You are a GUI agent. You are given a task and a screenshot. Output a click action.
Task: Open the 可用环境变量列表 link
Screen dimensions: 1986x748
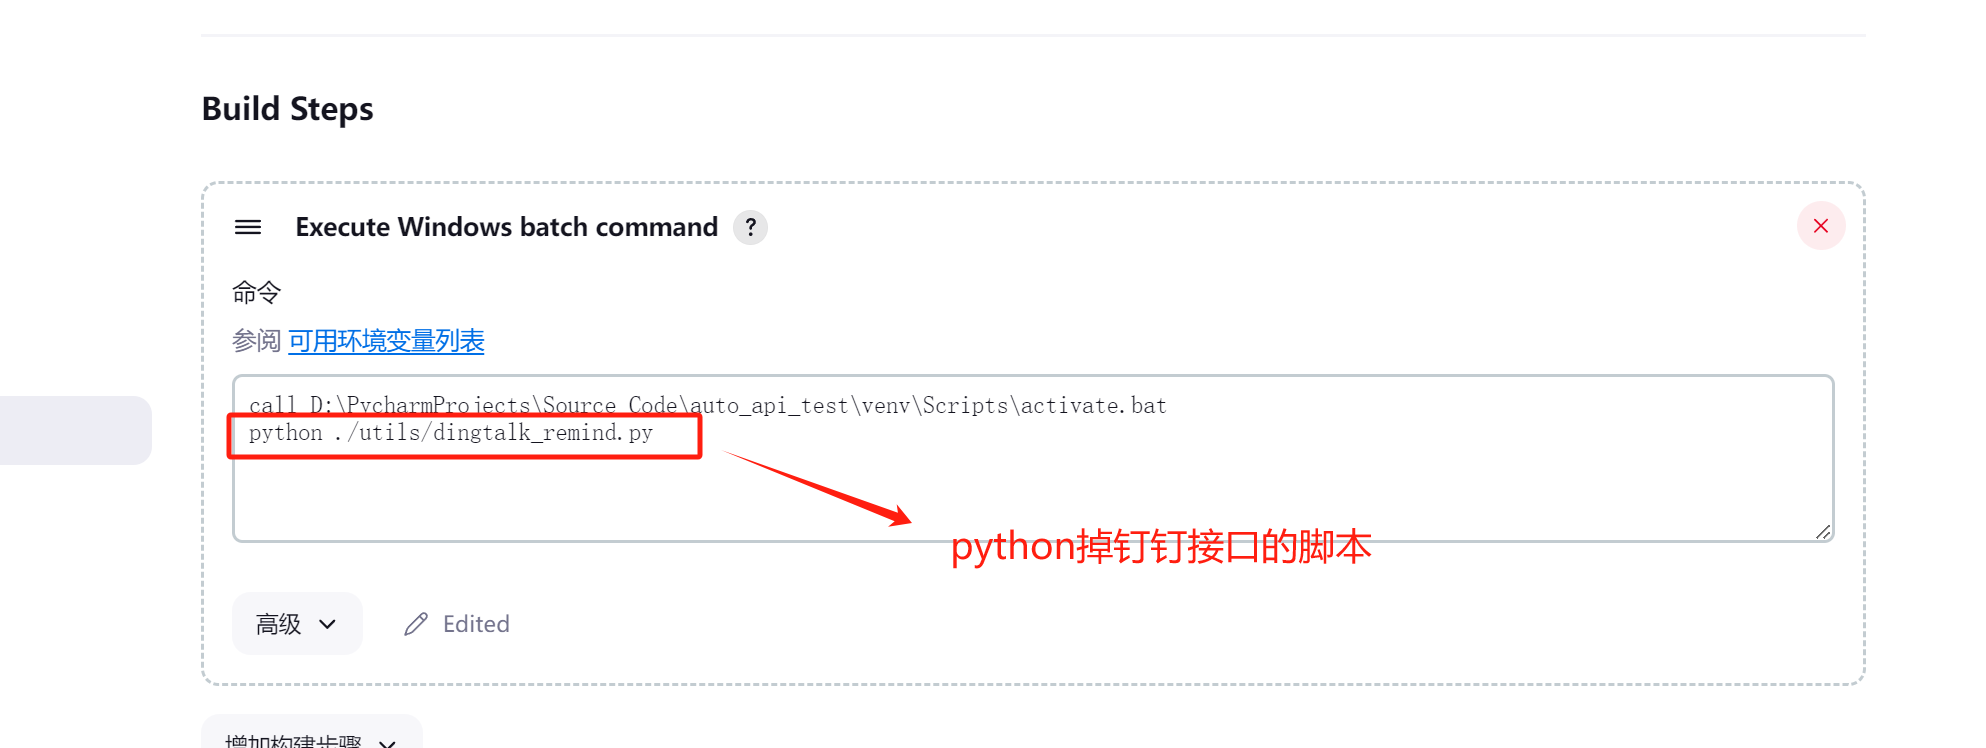[x=386, y=341]
